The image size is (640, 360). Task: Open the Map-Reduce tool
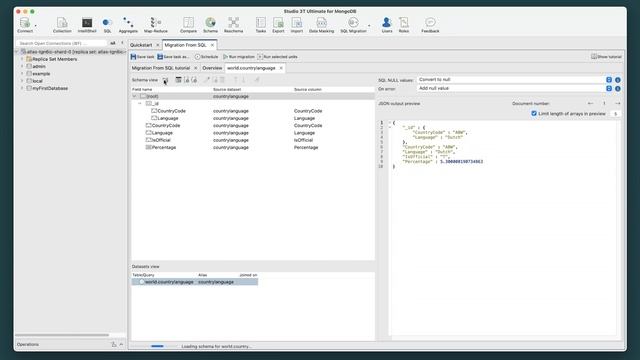click(156, 24)
